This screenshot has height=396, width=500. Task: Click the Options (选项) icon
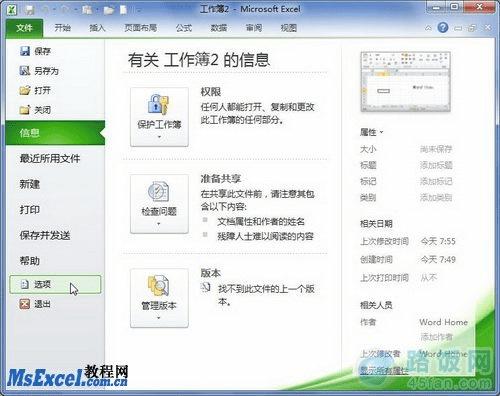point(25,284)
